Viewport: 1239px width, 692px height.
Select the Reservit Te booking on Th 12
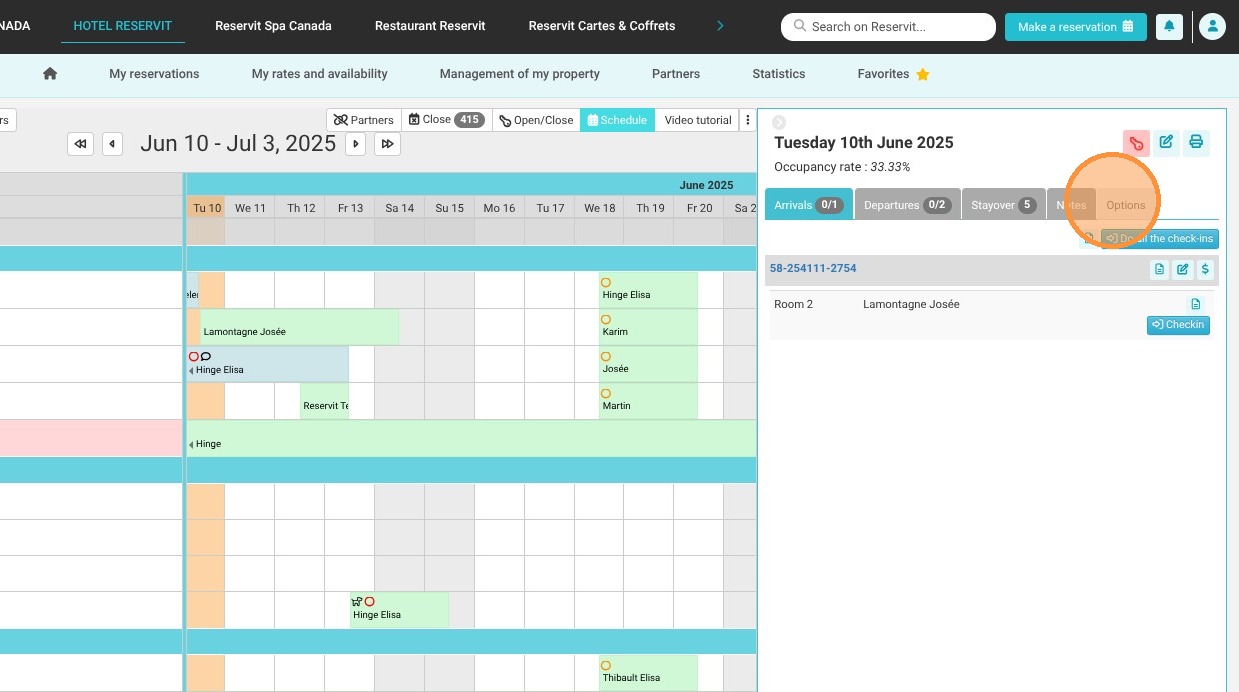coord(325,401)
